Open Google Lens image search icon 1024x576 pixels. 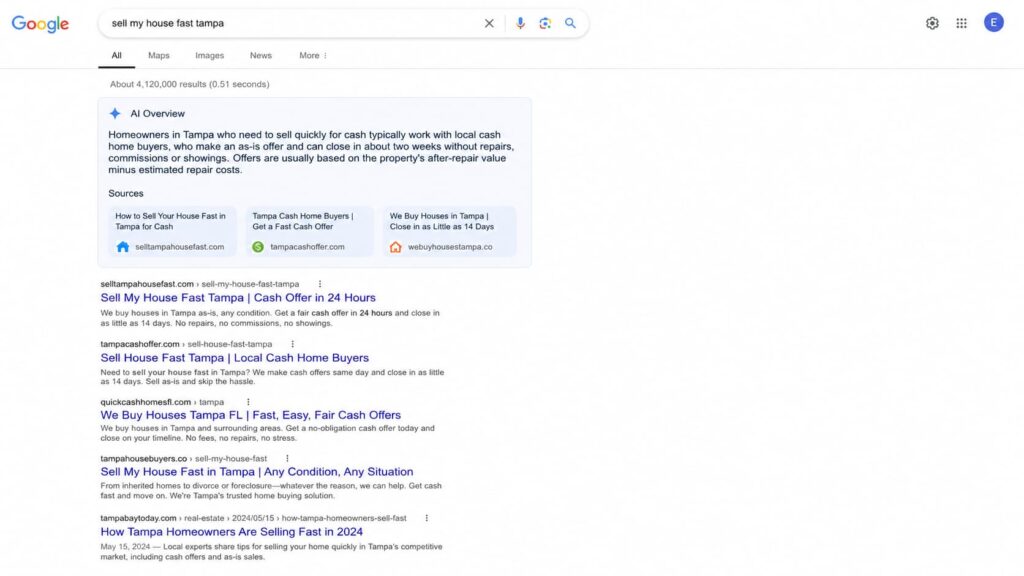point(545,24)
